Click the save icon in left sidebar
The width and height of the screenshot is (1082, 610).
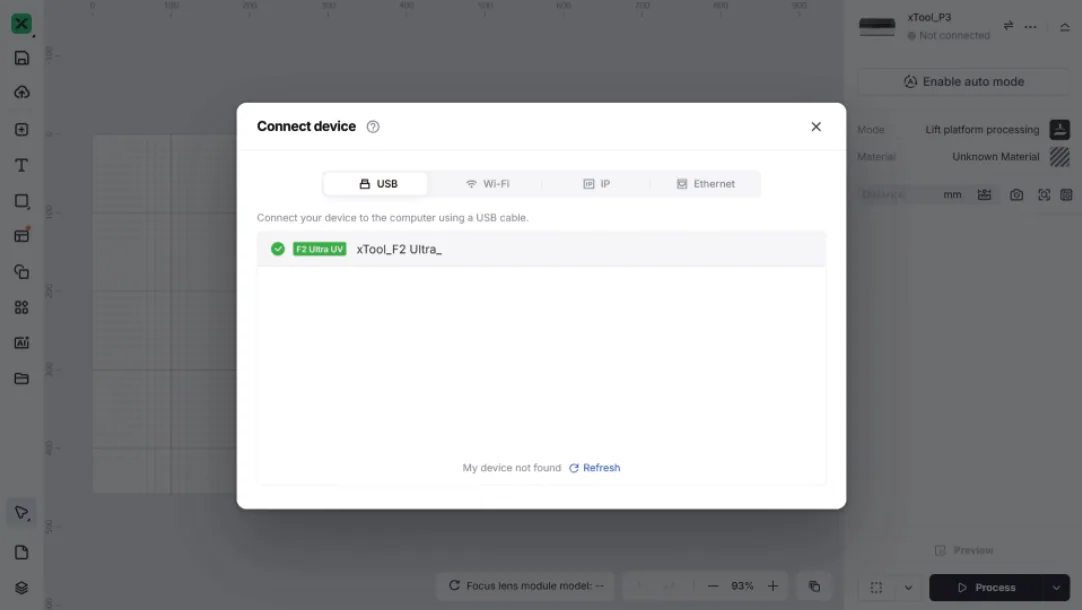pyautogui.click(x=21, y=58)
